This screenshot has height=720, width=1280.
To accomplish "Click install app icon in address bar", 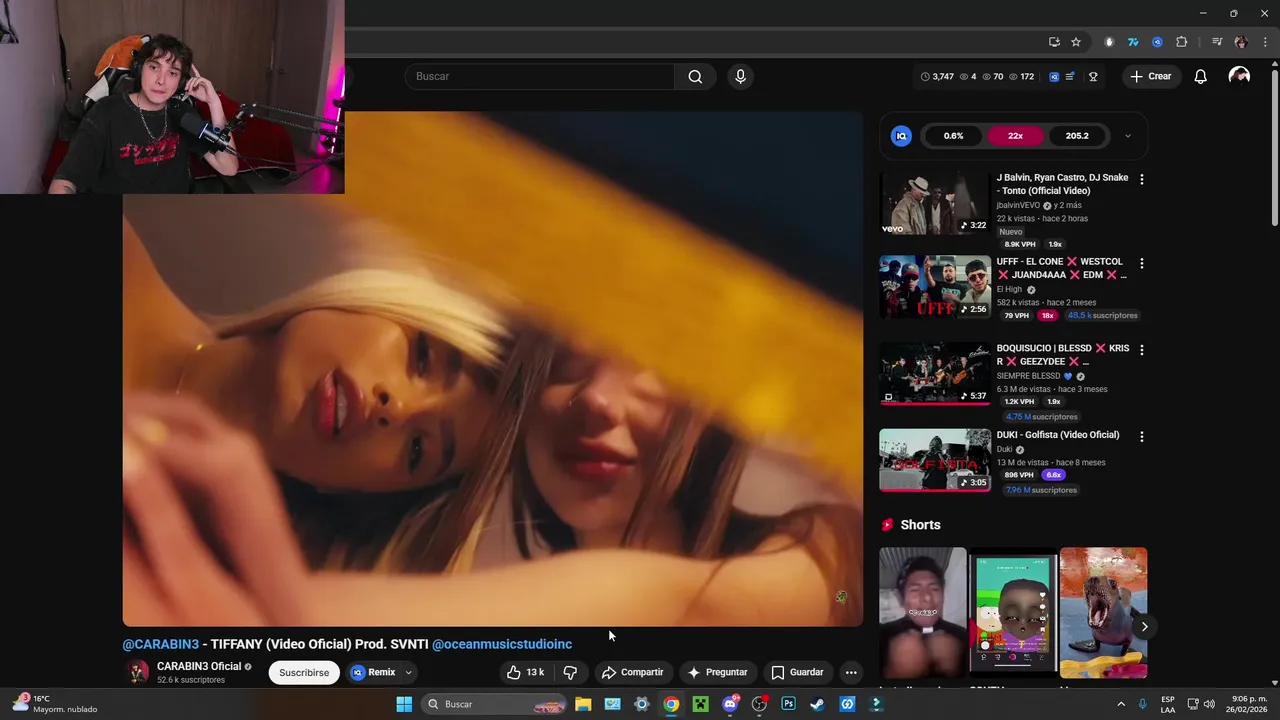I will 1054,42.
